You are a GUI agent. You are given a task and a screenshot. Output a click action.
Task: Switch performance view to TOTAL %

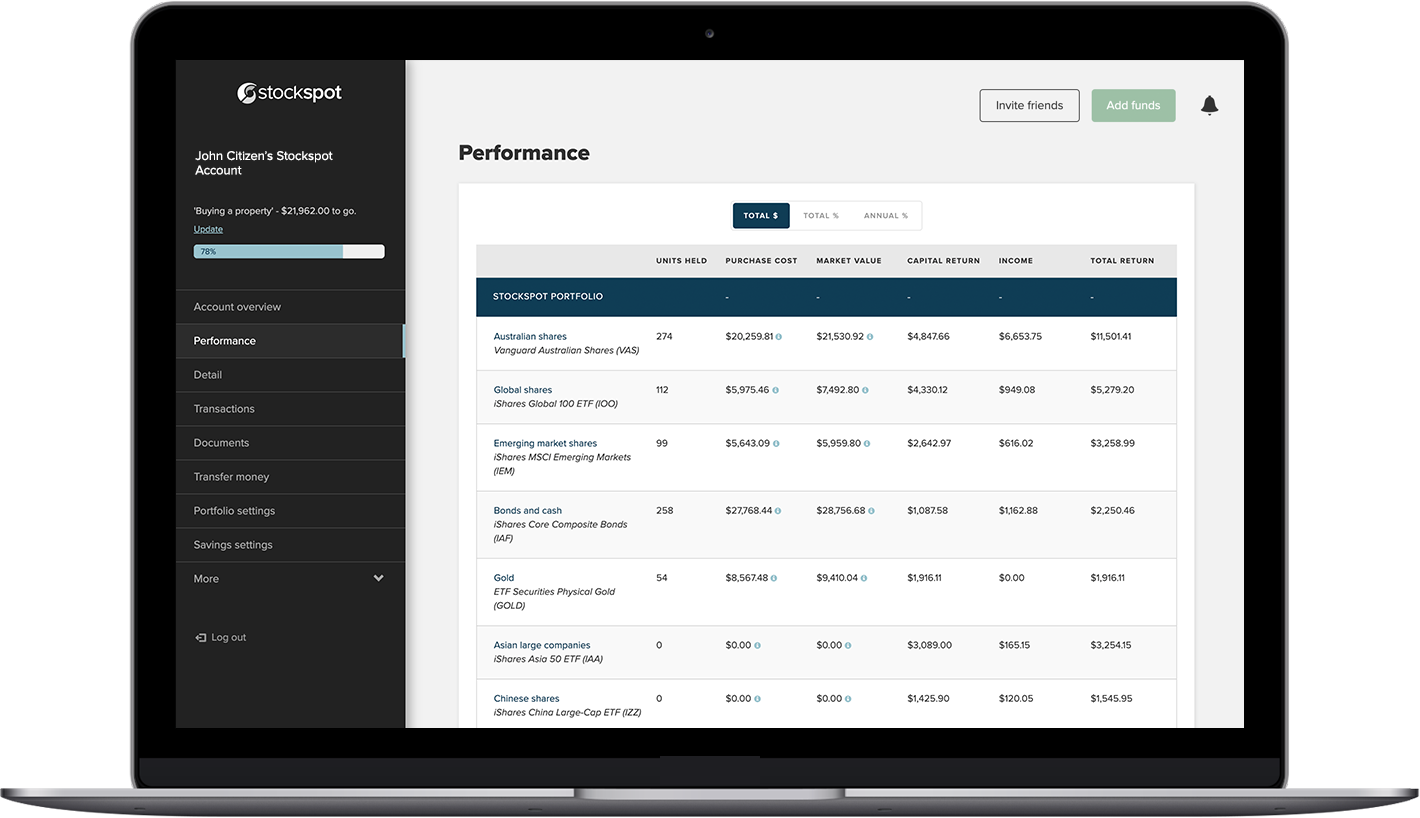point(820,215)
